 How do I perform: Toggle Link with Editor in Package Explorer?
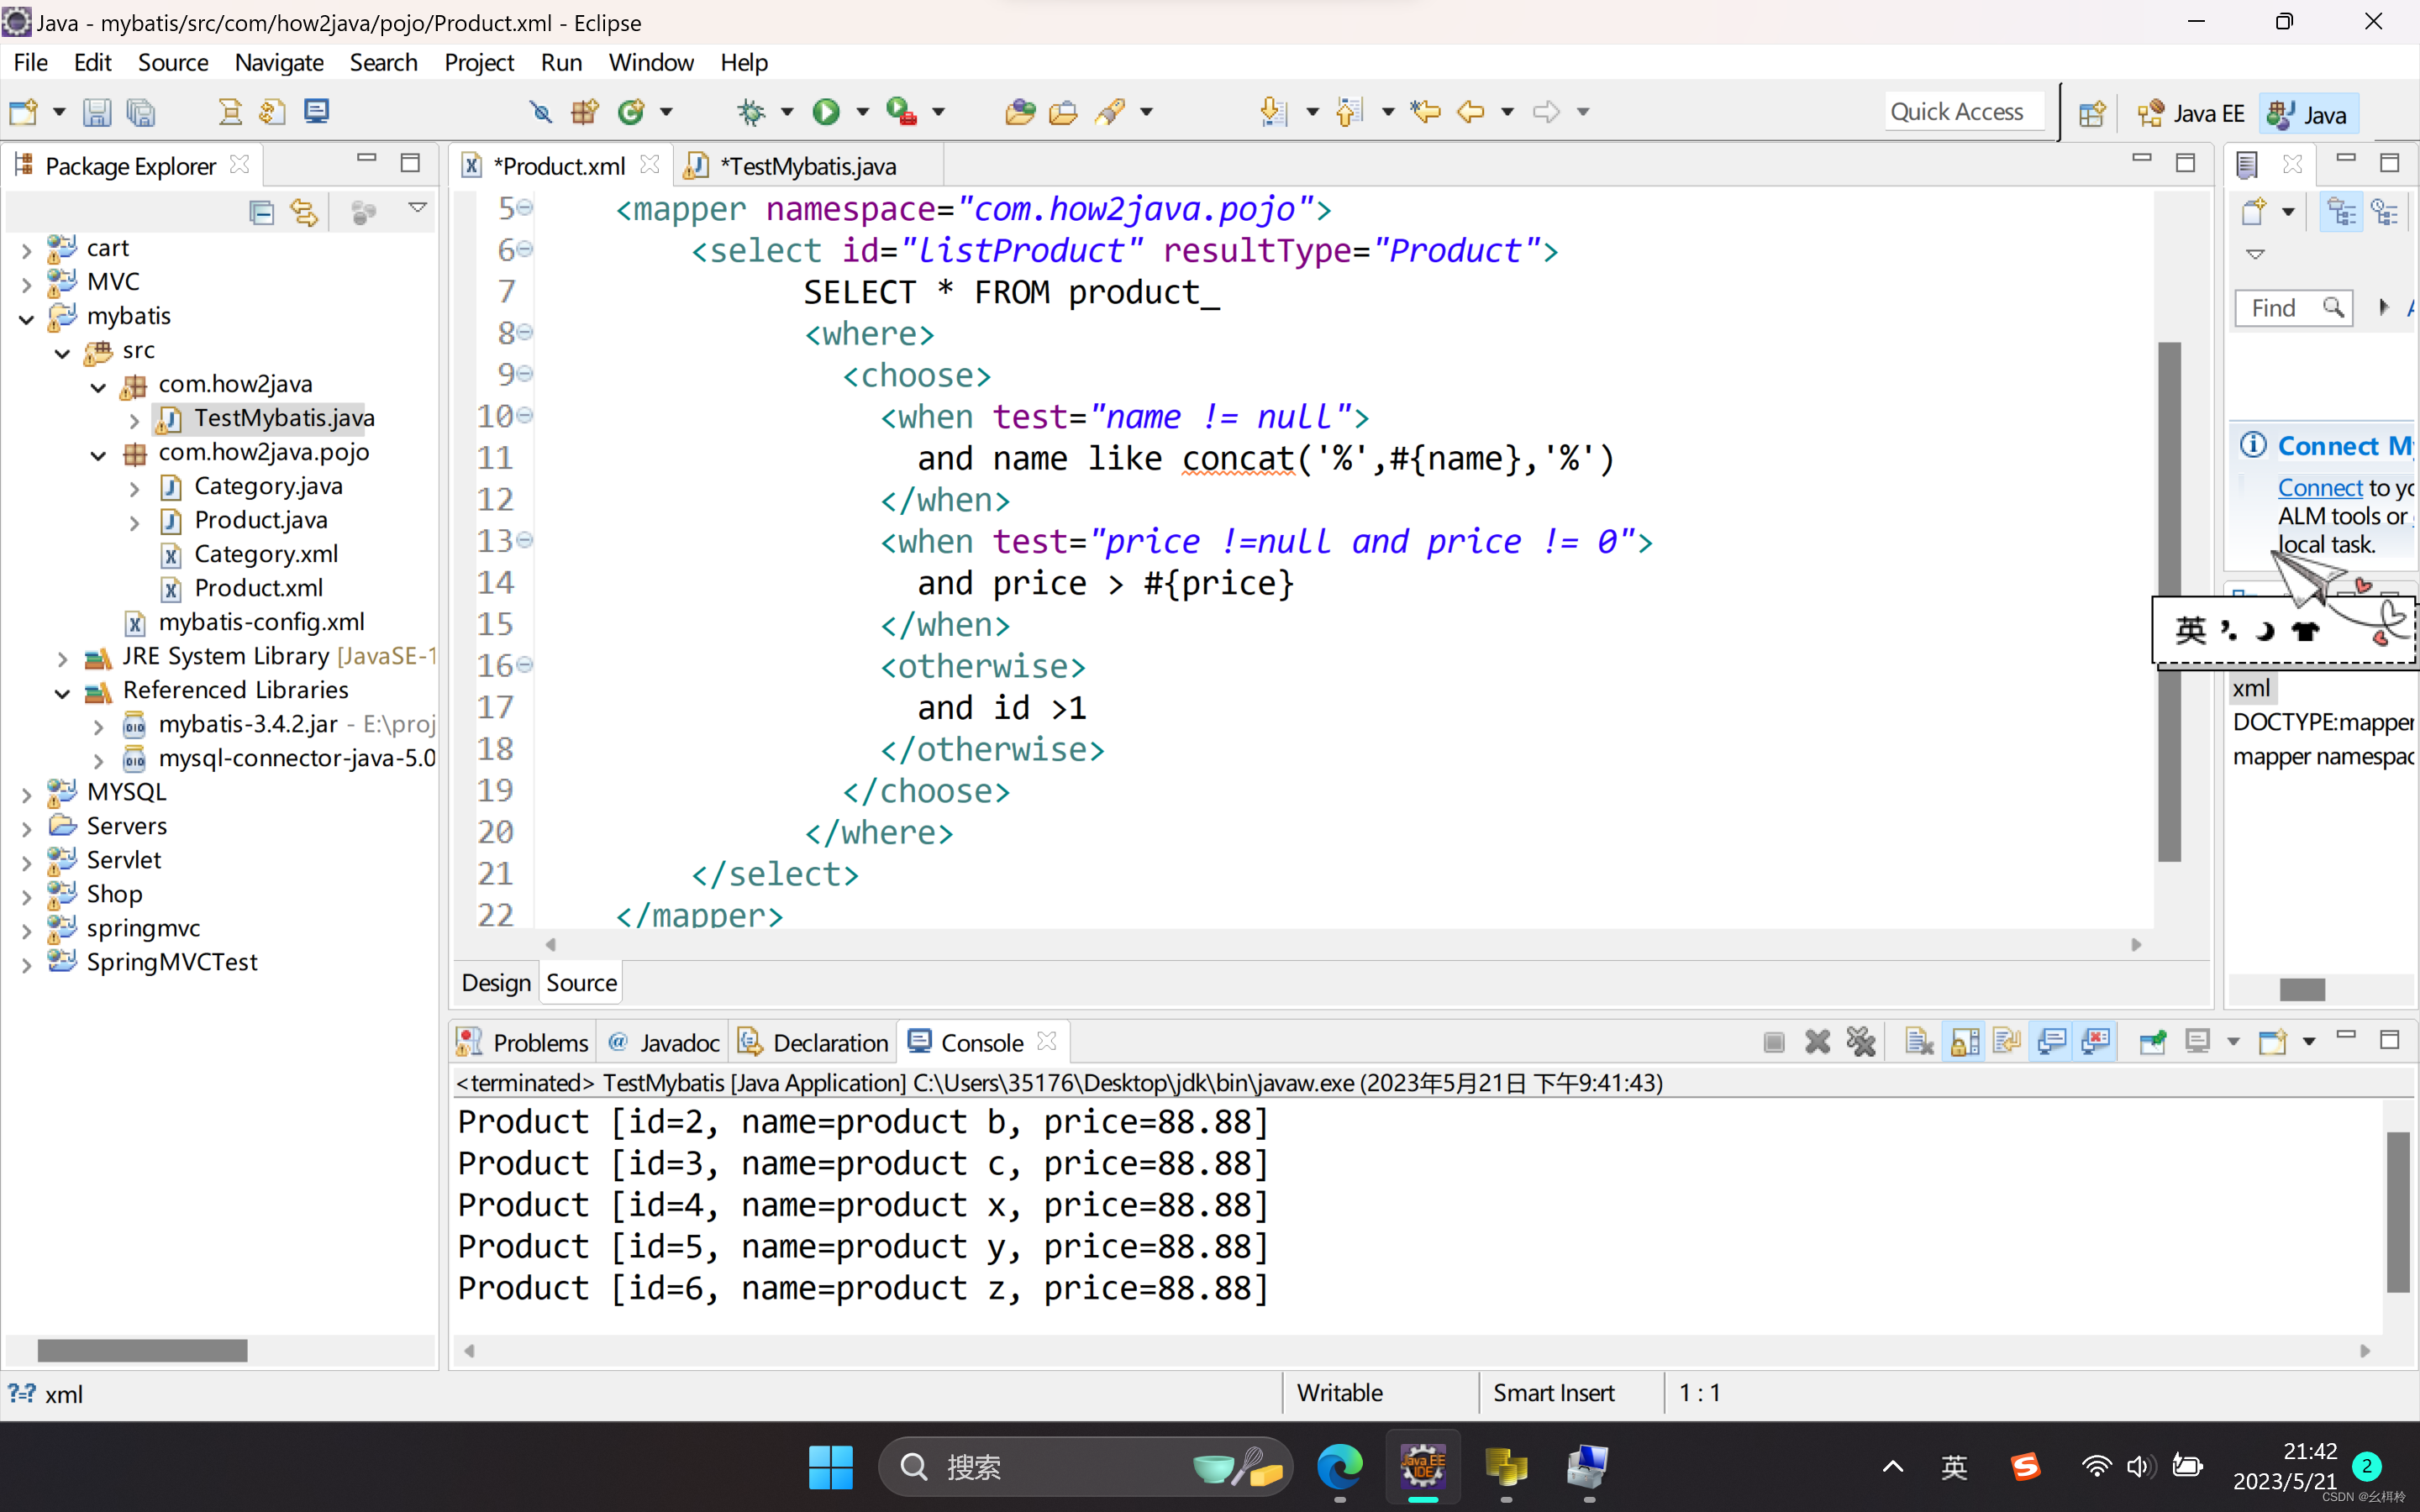(x=304, y=212)
